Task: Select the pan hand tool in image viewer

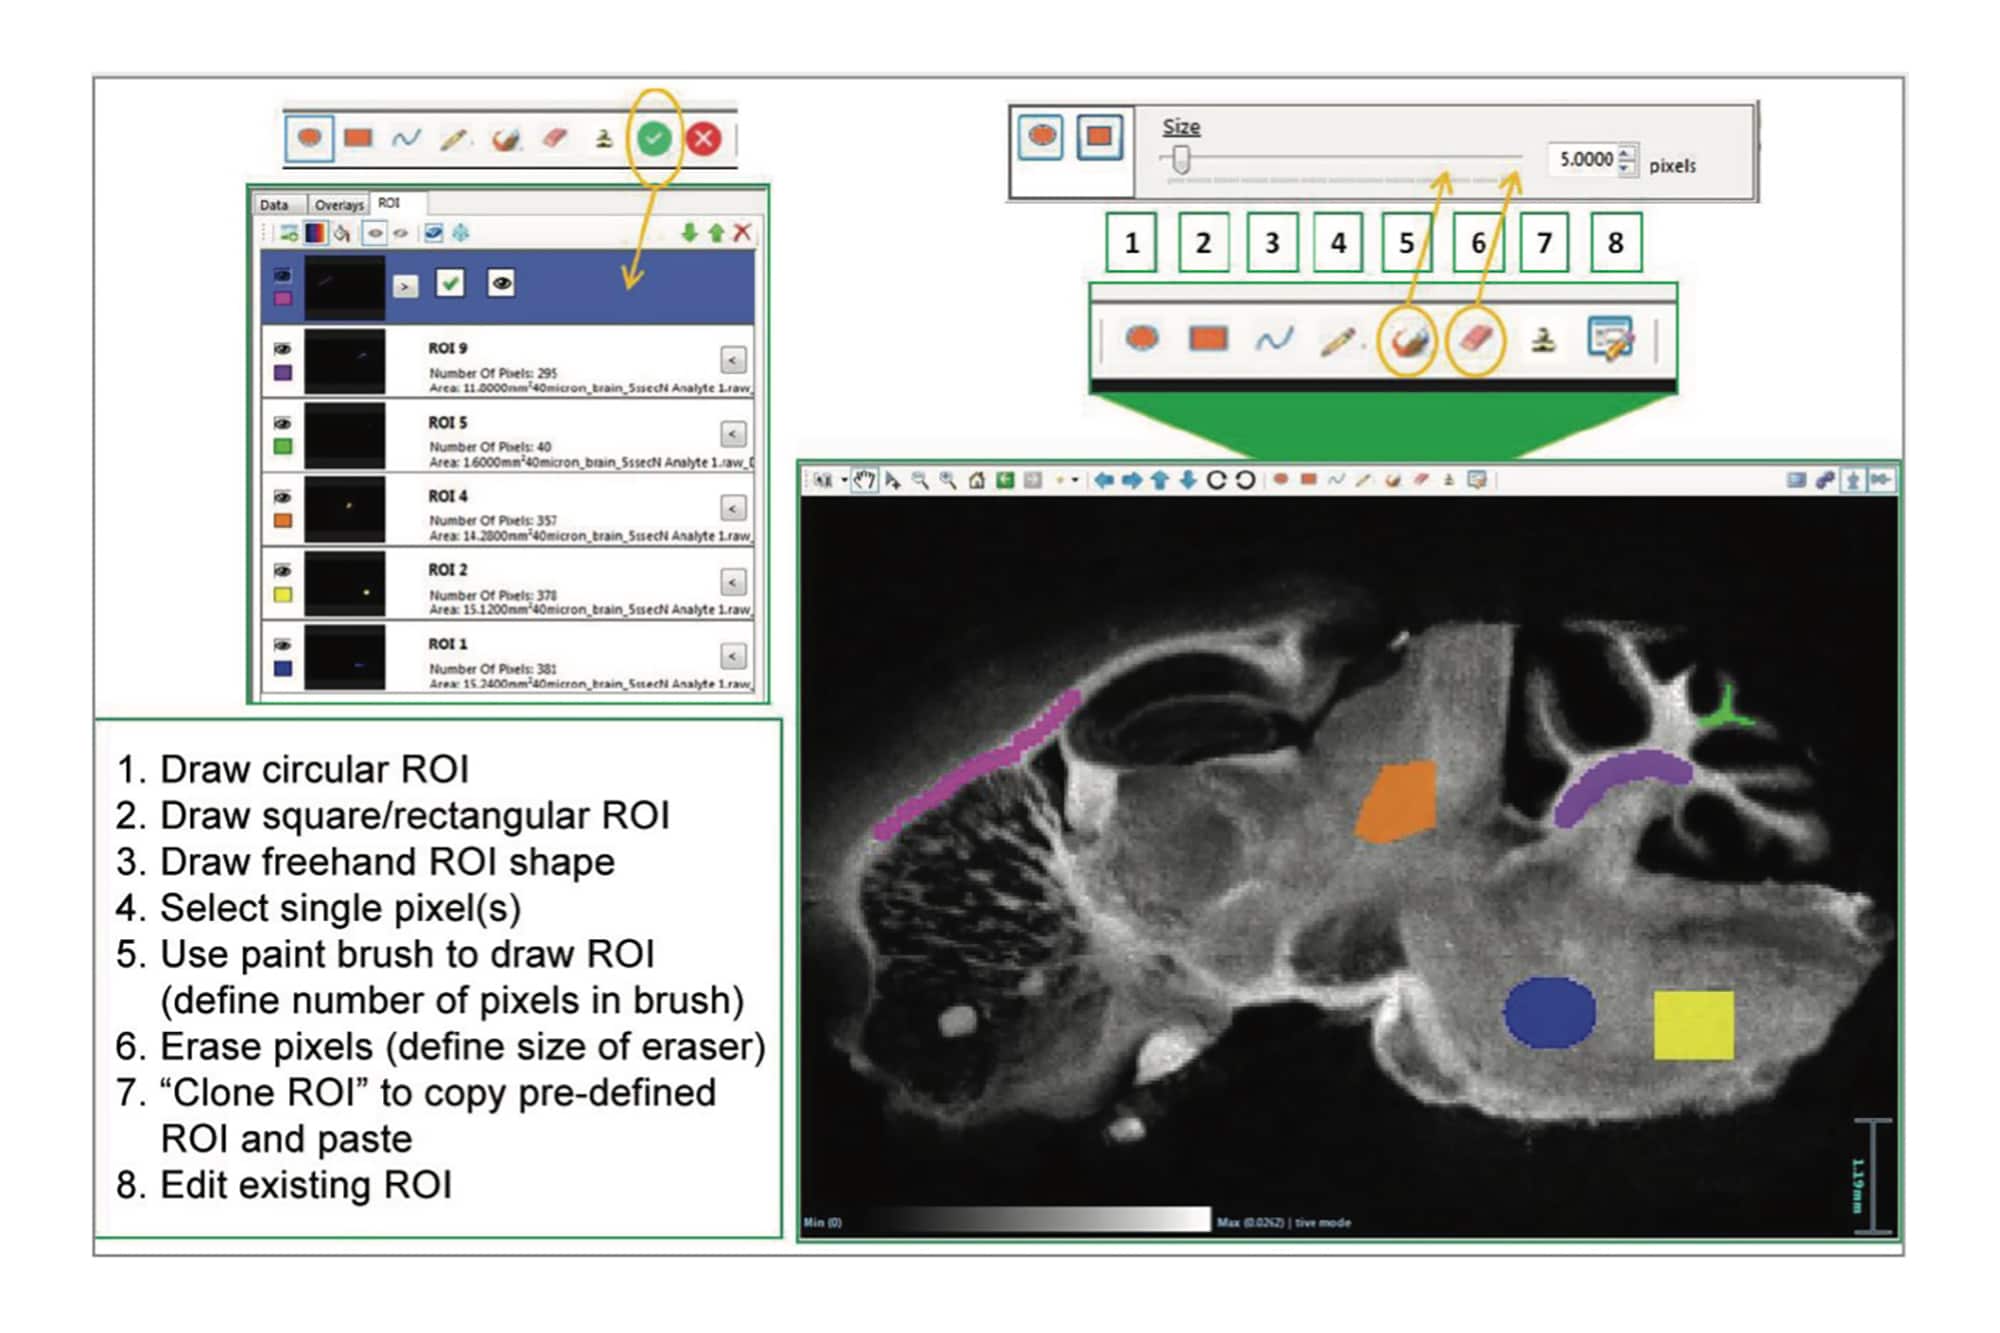Action: coord(865,481)
